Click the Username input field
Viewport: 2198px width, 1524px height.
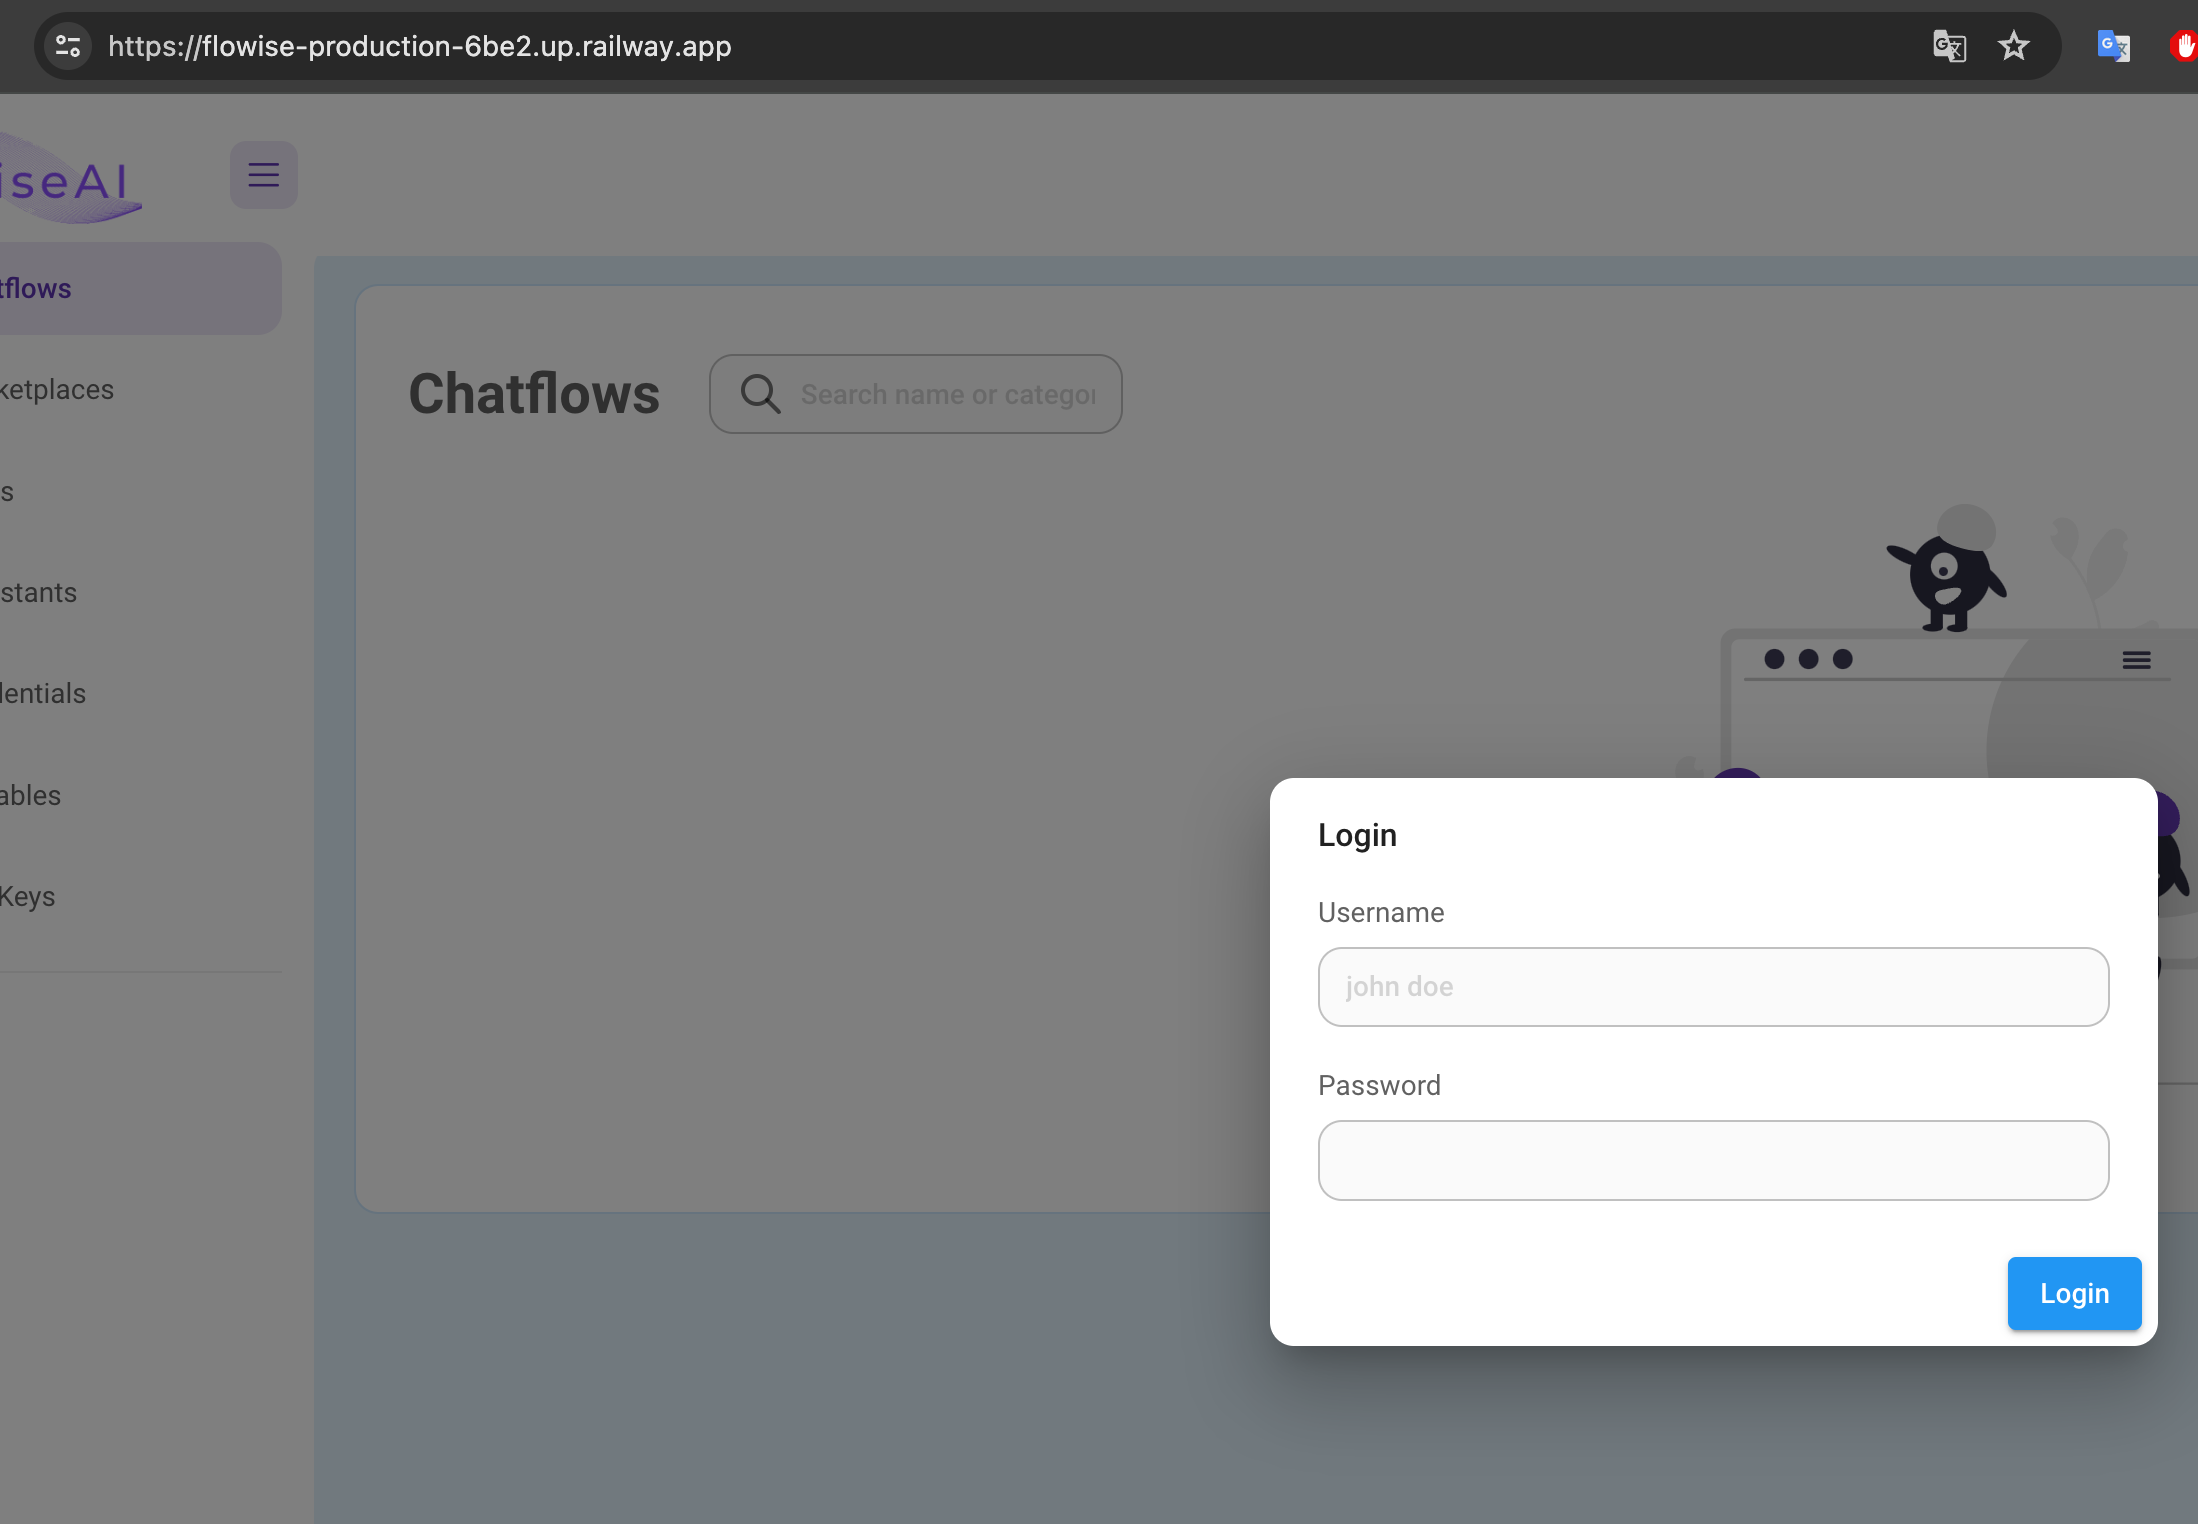click(1712, 987)
